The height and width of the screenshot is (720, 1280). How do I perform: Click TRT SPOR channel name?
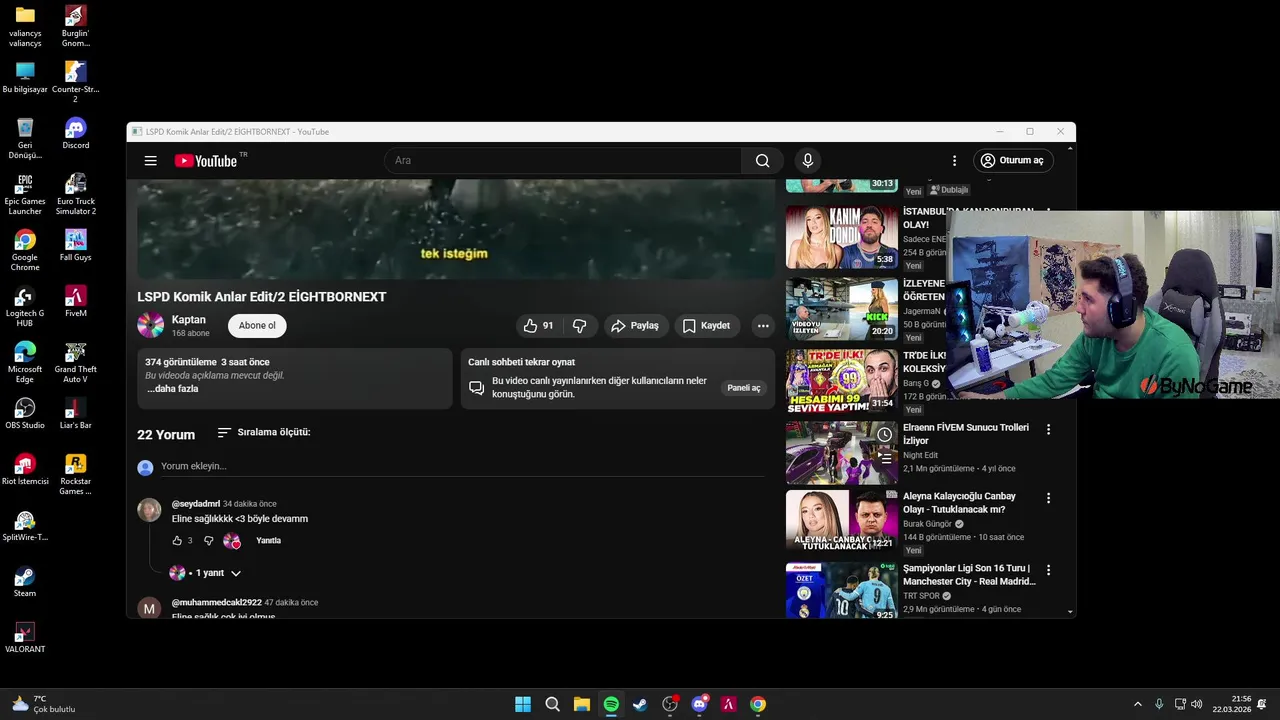tap(921, 596)
